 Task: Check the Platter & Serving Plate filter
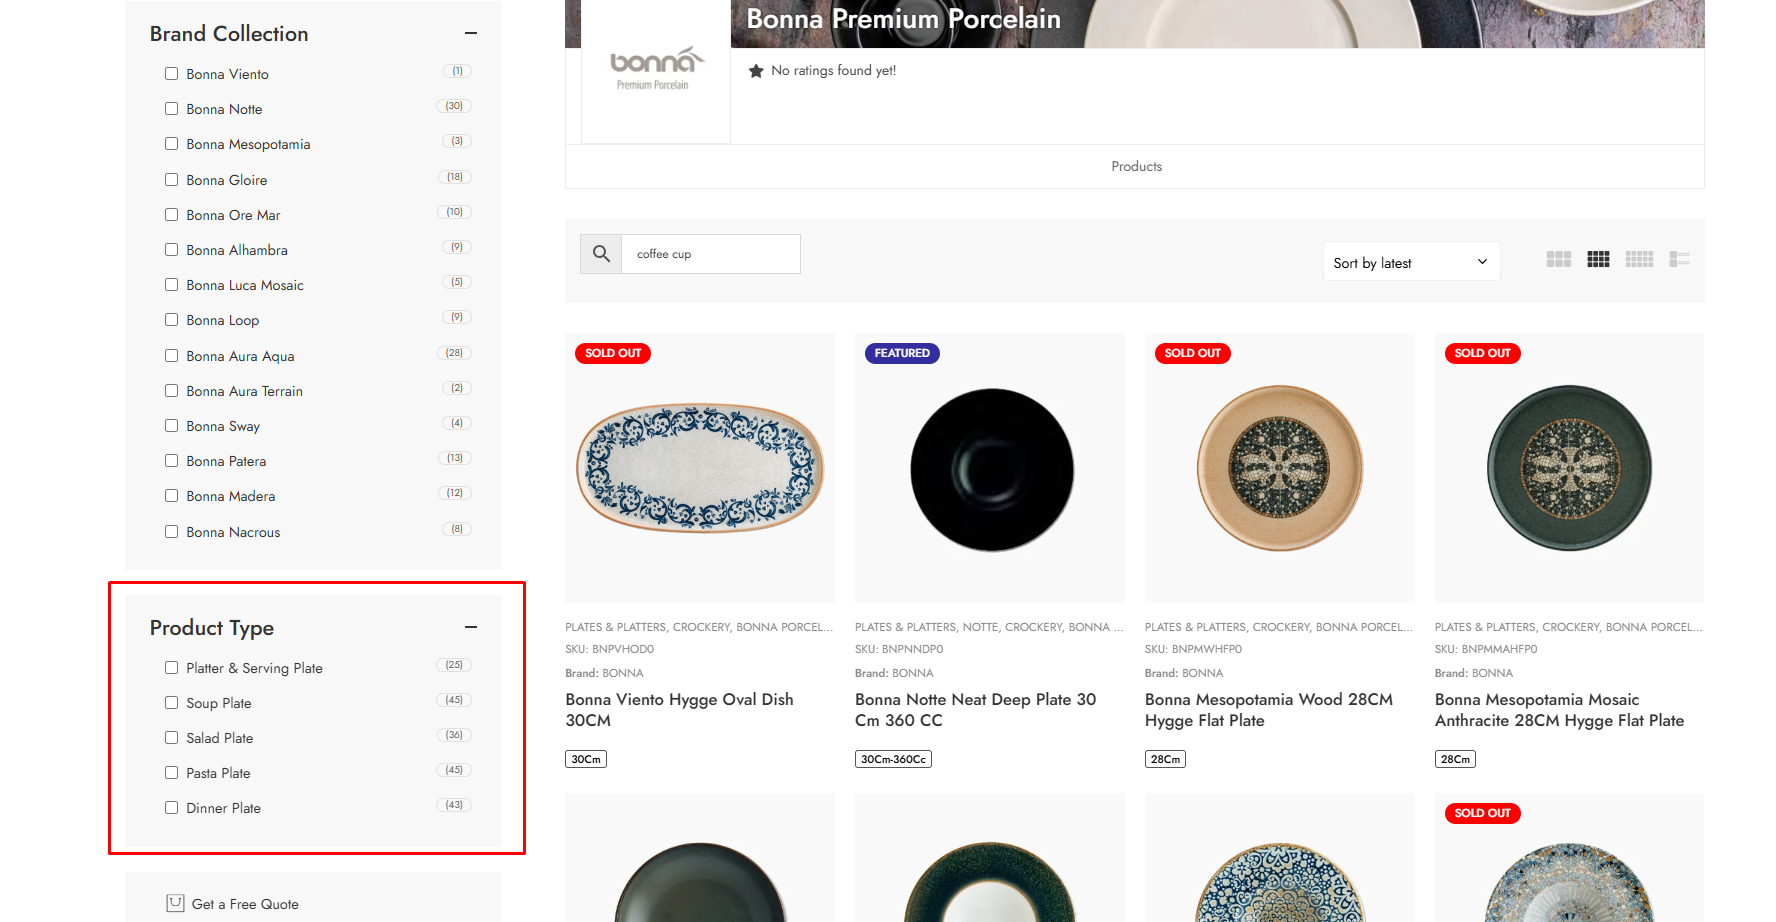171,668
